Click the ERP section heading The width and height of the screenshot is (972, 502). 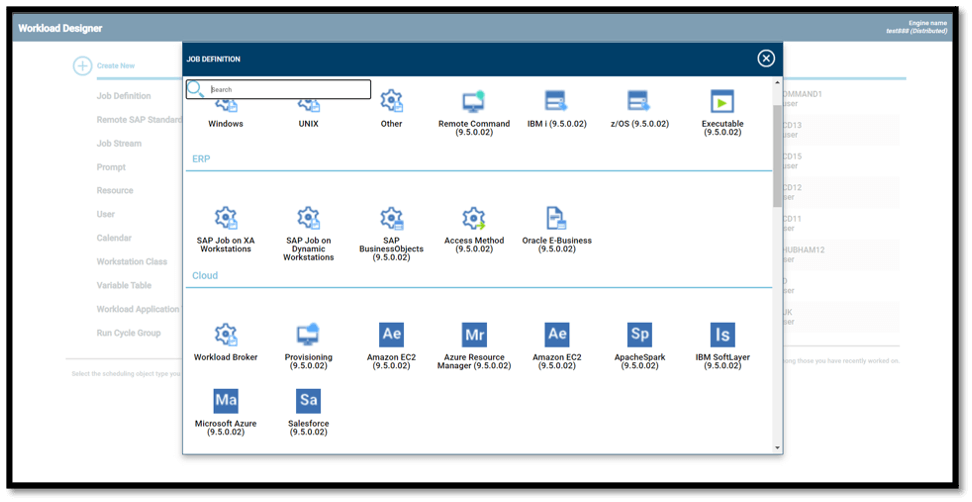point(201,159)
